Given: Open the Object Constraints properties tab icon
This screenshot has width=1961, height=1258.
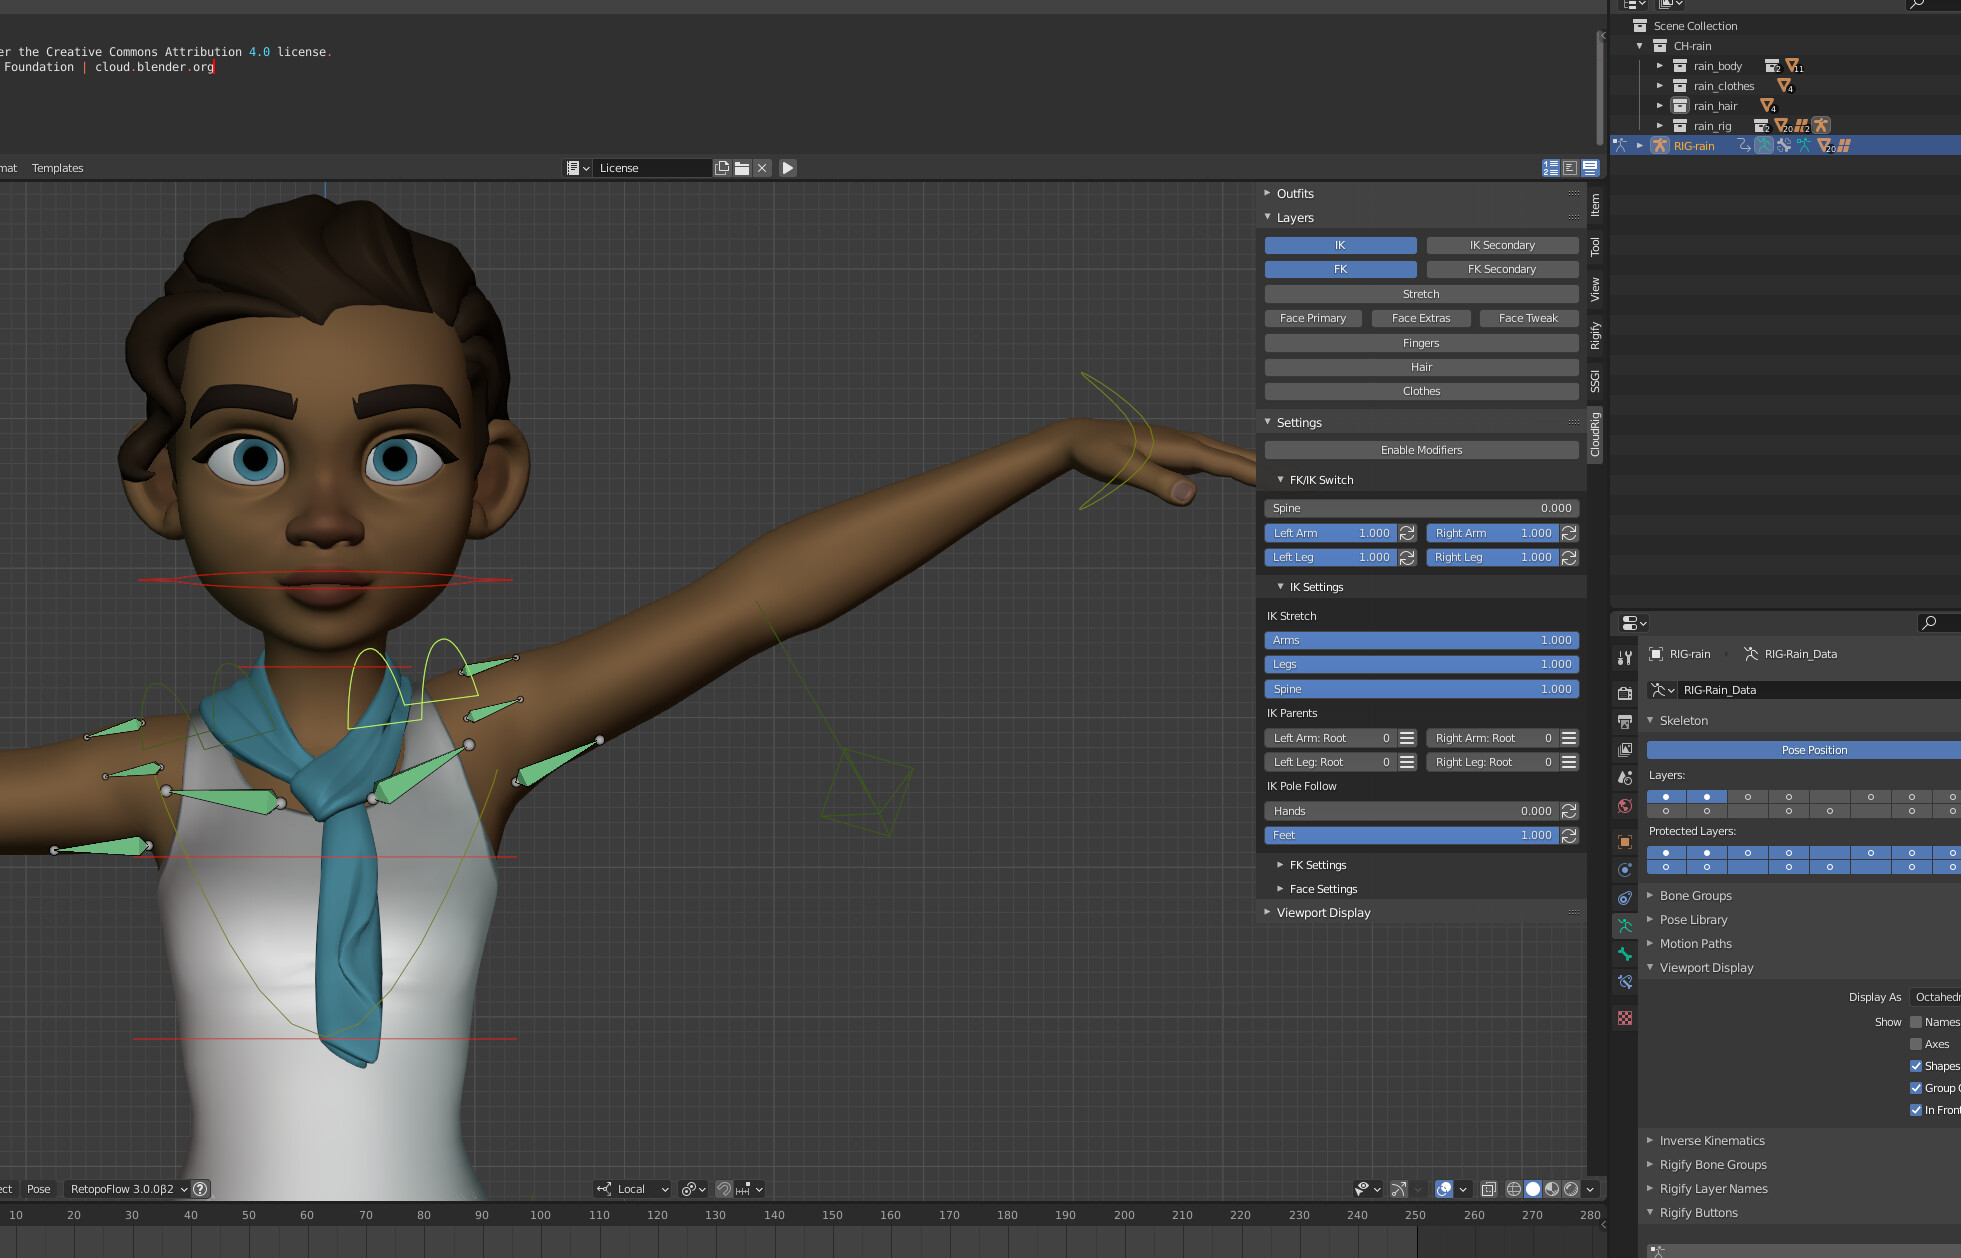Looking at the screenshot, I should tap(1625, 898).
